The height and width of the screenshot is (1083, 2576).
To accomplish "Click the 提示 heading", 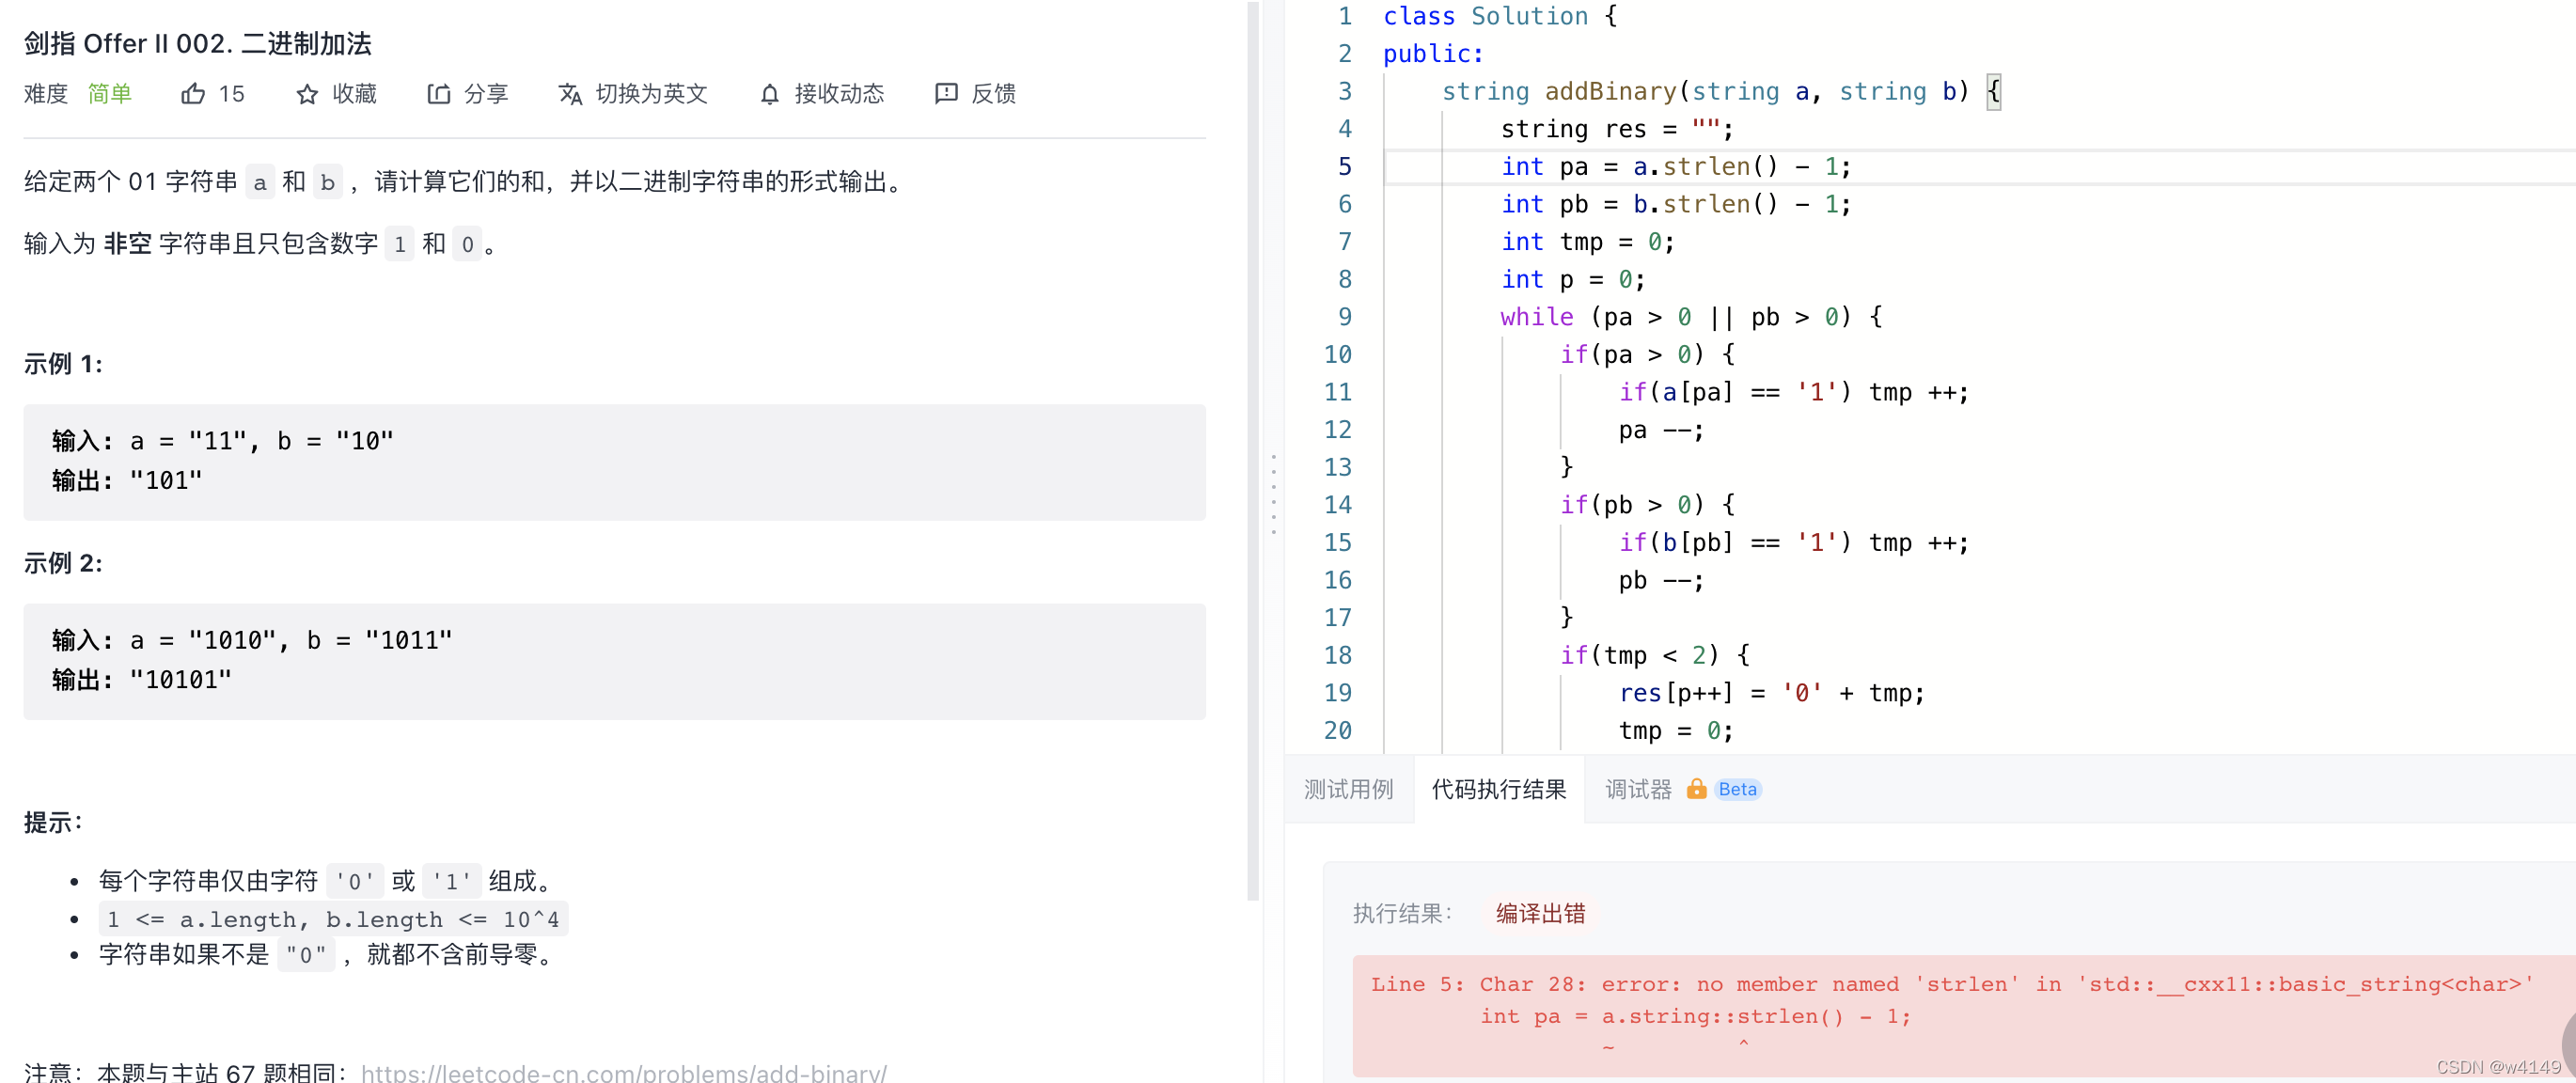I will pyautogui.click(x=53, y=823).
